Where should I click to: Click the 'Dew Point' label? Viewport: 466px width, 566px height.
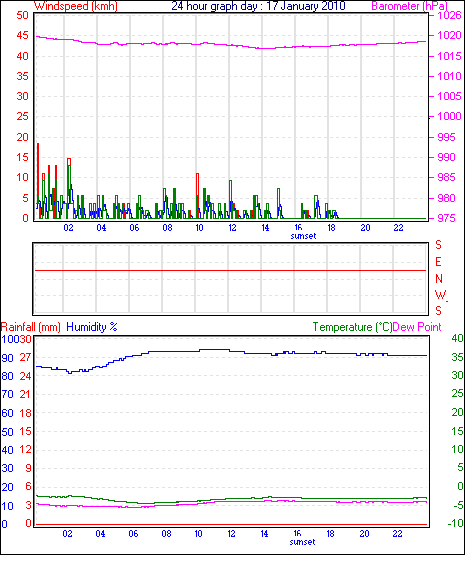pos(417,327)
